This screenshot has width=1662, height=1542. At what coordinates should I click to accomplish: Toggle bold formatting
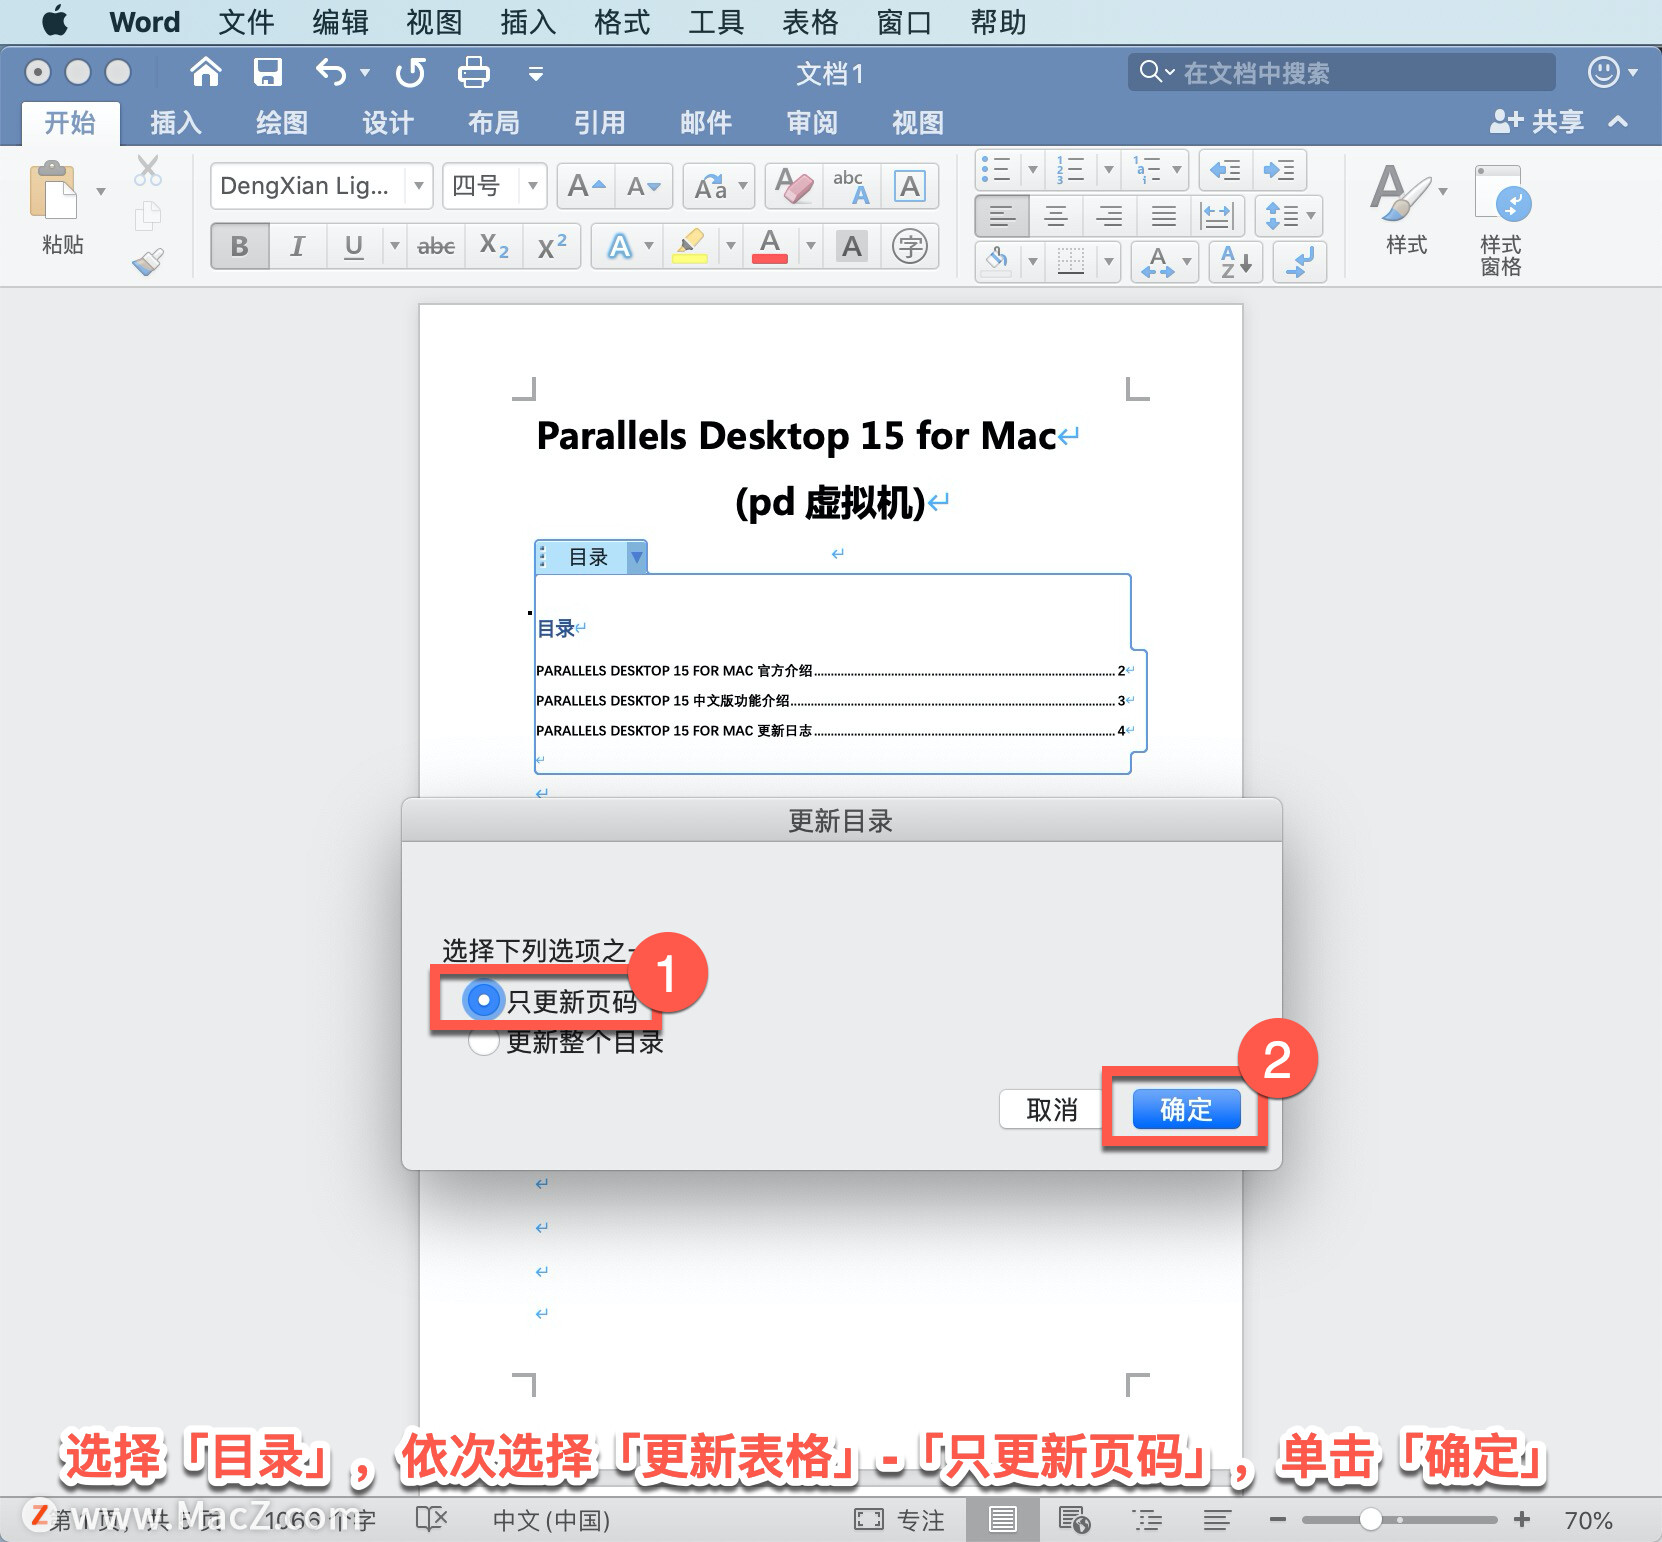coord(240,246)
